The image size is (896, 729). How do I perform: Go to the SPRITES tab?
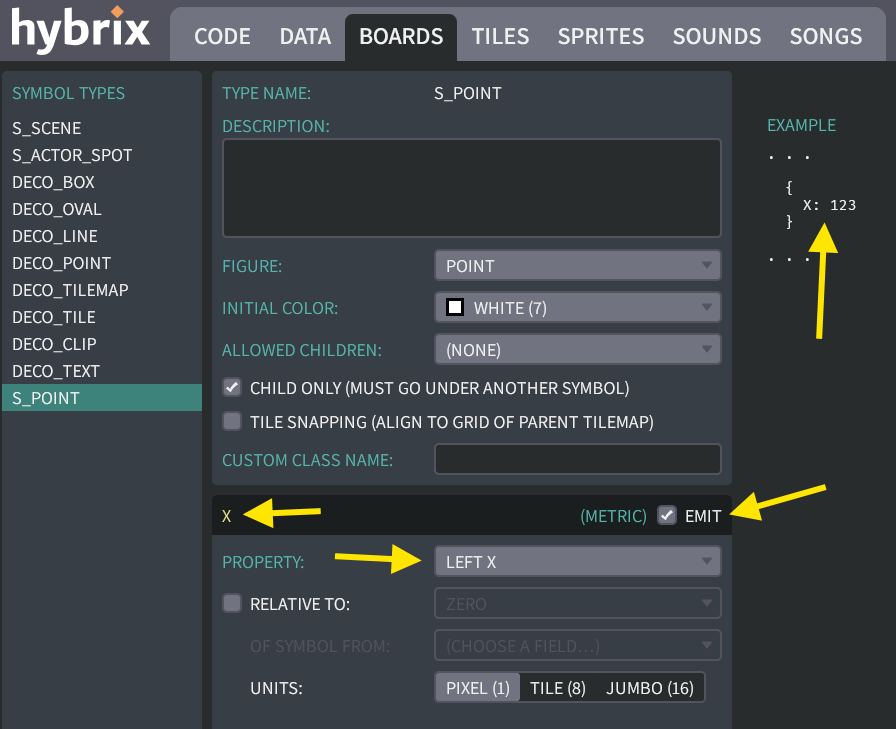point(600,37)
